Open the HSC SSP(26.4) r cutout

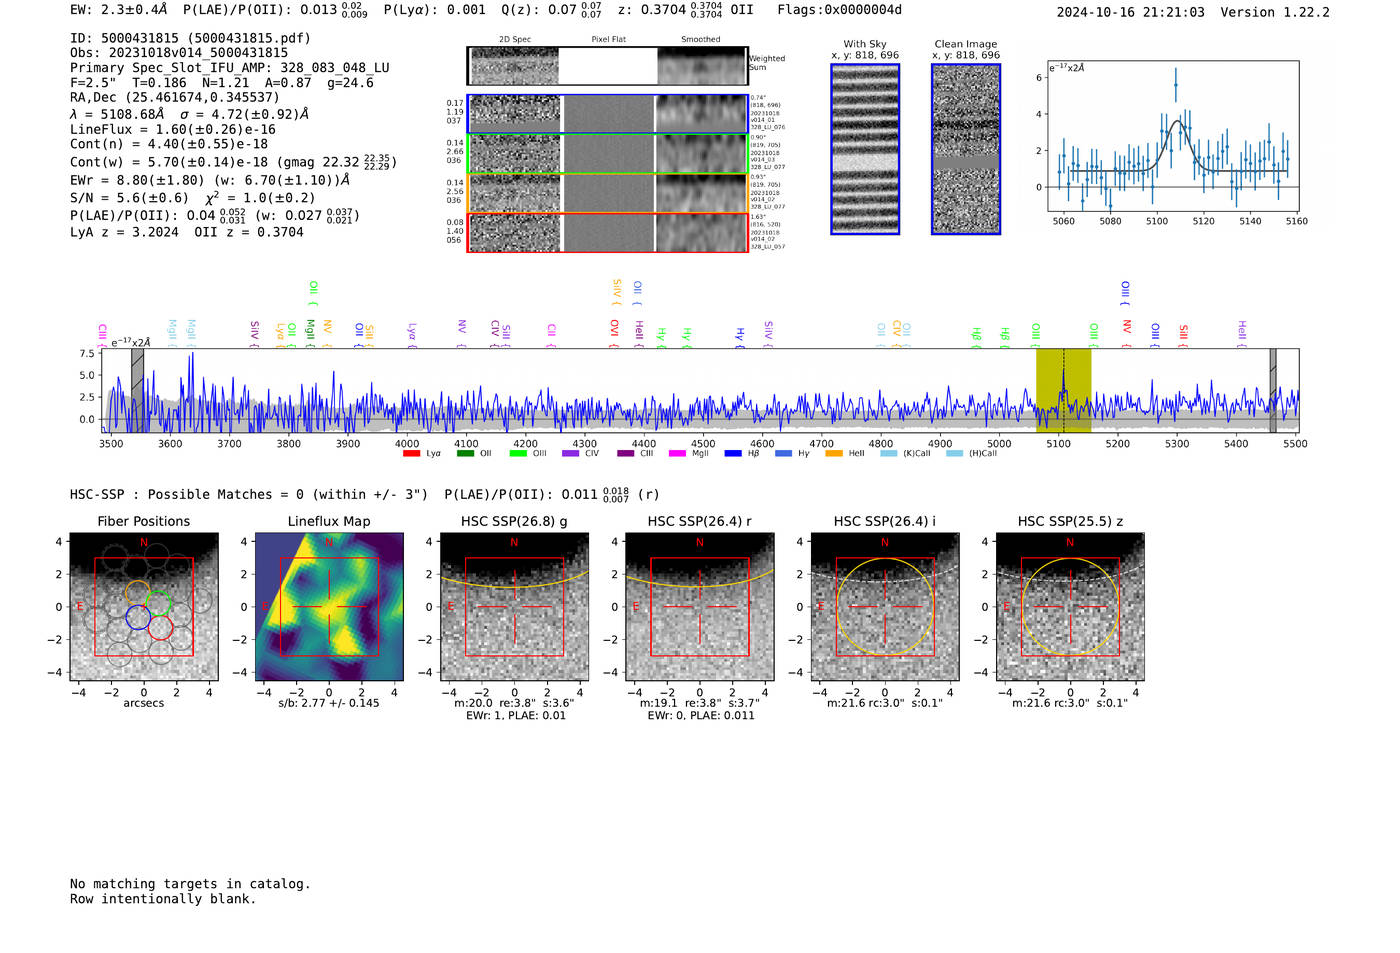tap(699, 607)
